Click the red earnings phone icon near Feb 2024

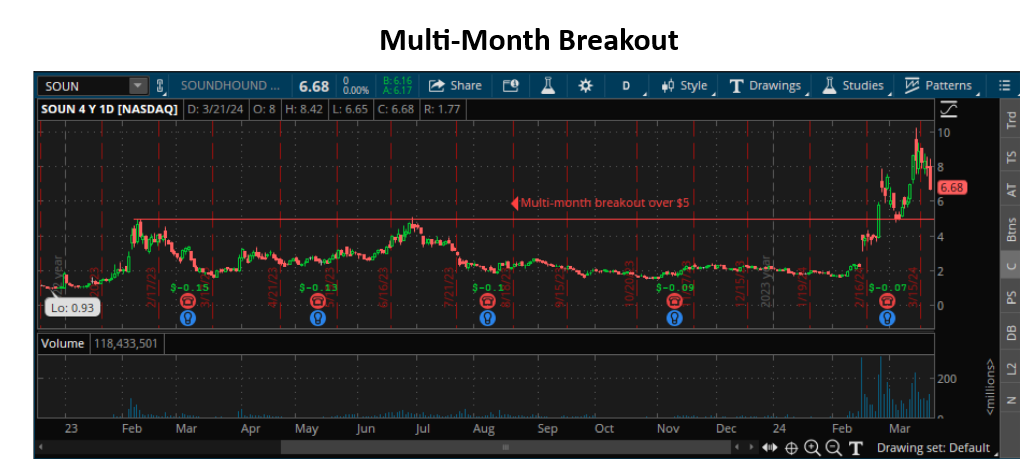886,300
